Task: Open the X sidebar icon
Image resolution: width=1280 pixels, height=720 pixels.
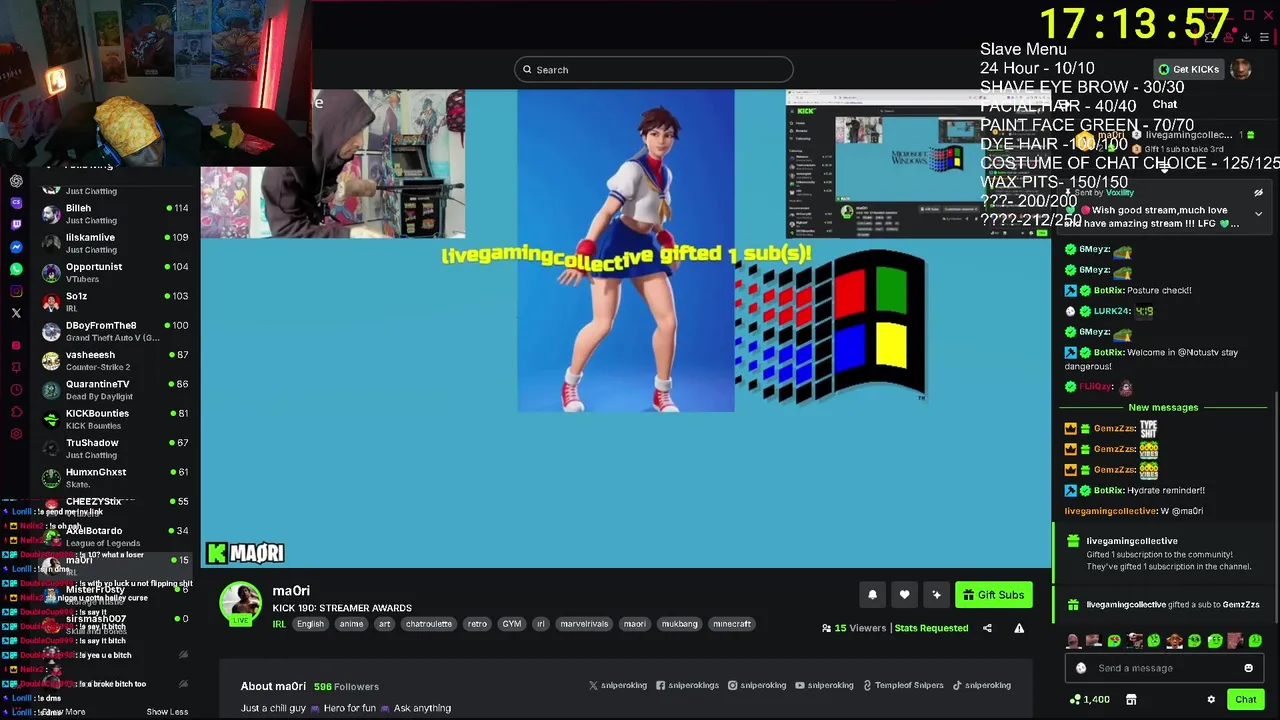Action: [16, 313]
